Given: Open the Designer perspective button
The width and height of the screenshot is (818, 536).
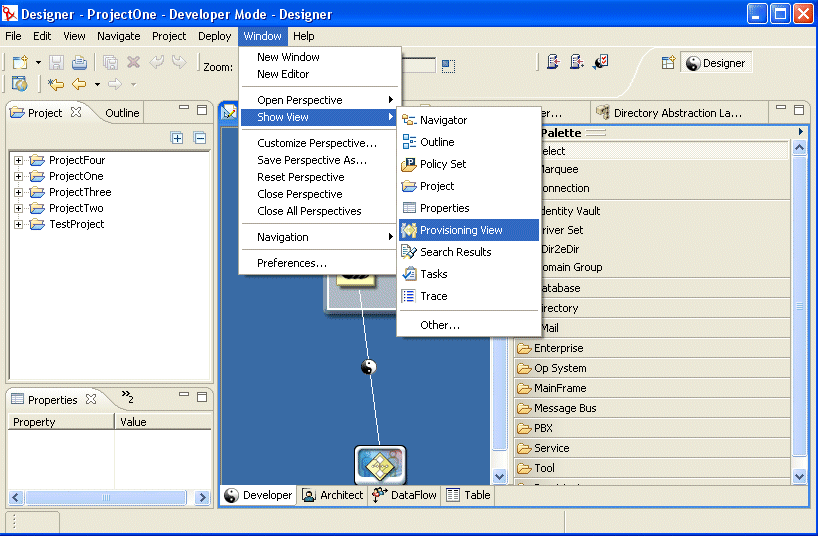Looking at the screenshot, I should pos(715,63).
